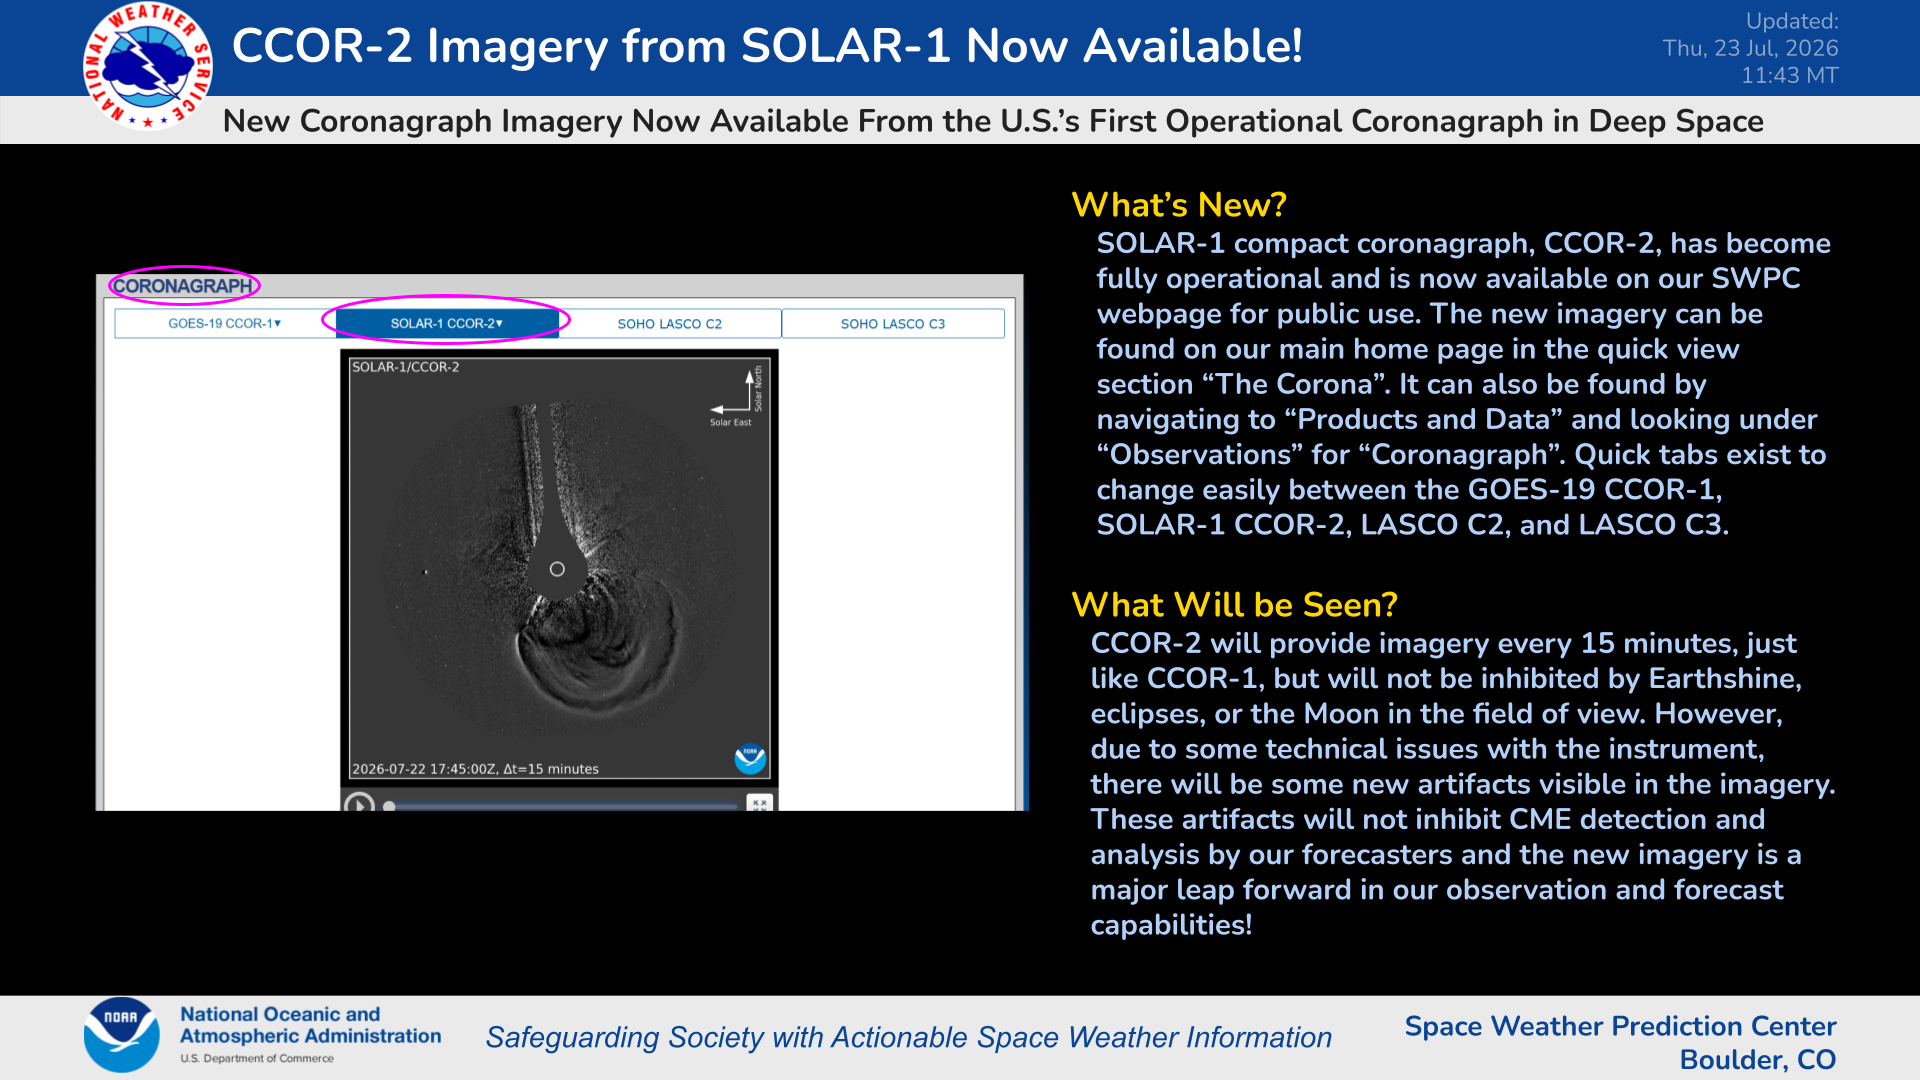Click the slider handle at animation start
This screenshot has height=1080, width=1920.
389,806
